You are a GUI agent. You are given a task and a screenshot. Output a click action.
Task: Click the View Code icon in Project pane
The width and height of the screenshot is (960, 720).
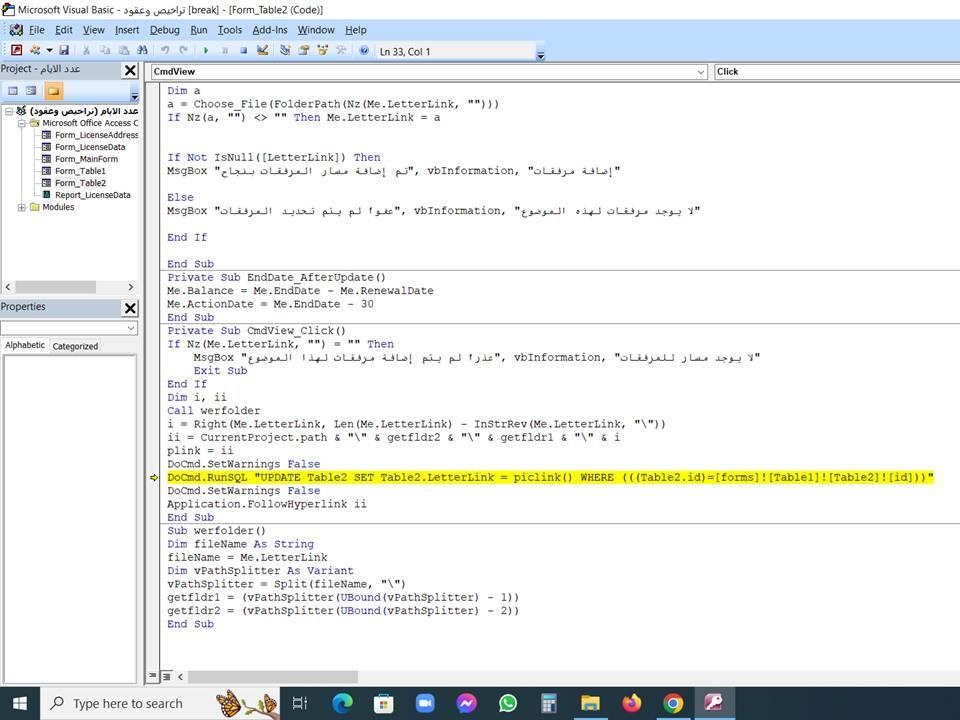coord(13,91)
